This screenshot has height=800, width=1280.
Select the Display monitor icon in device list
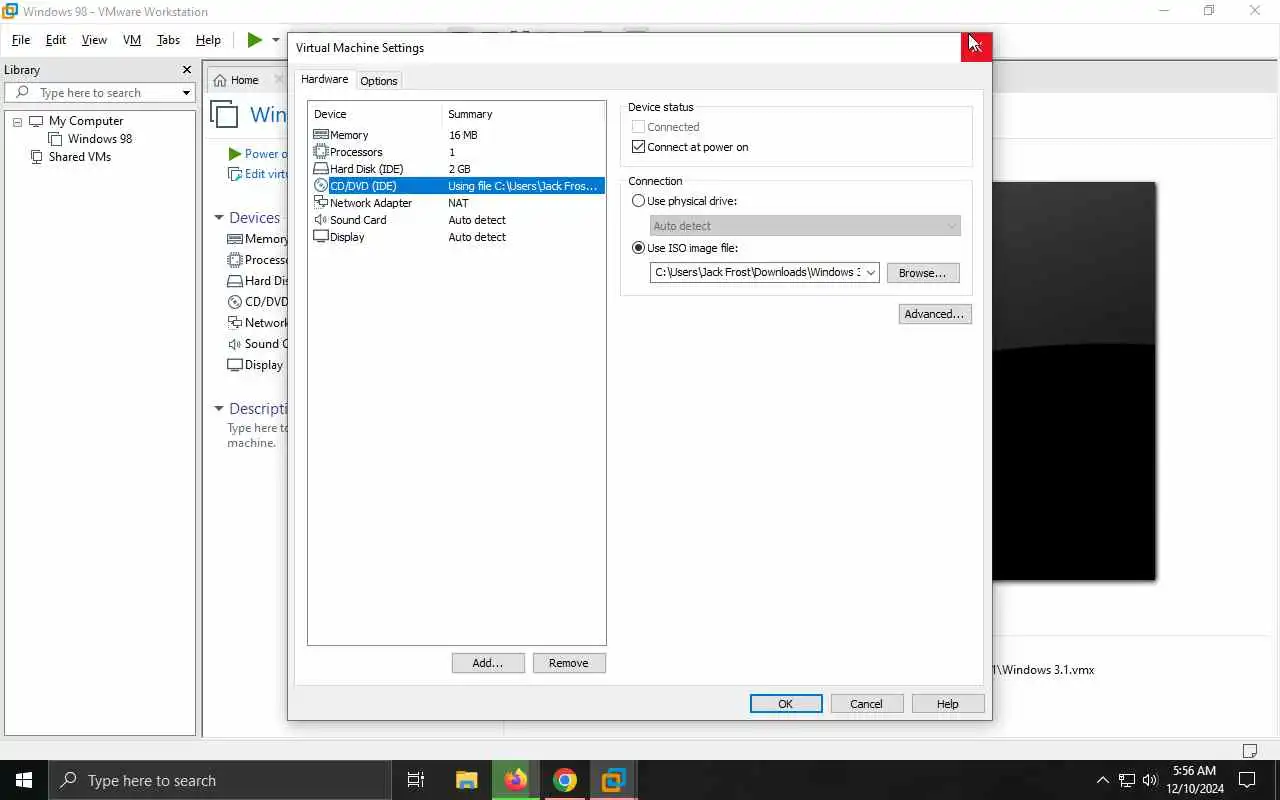point(321,237)
